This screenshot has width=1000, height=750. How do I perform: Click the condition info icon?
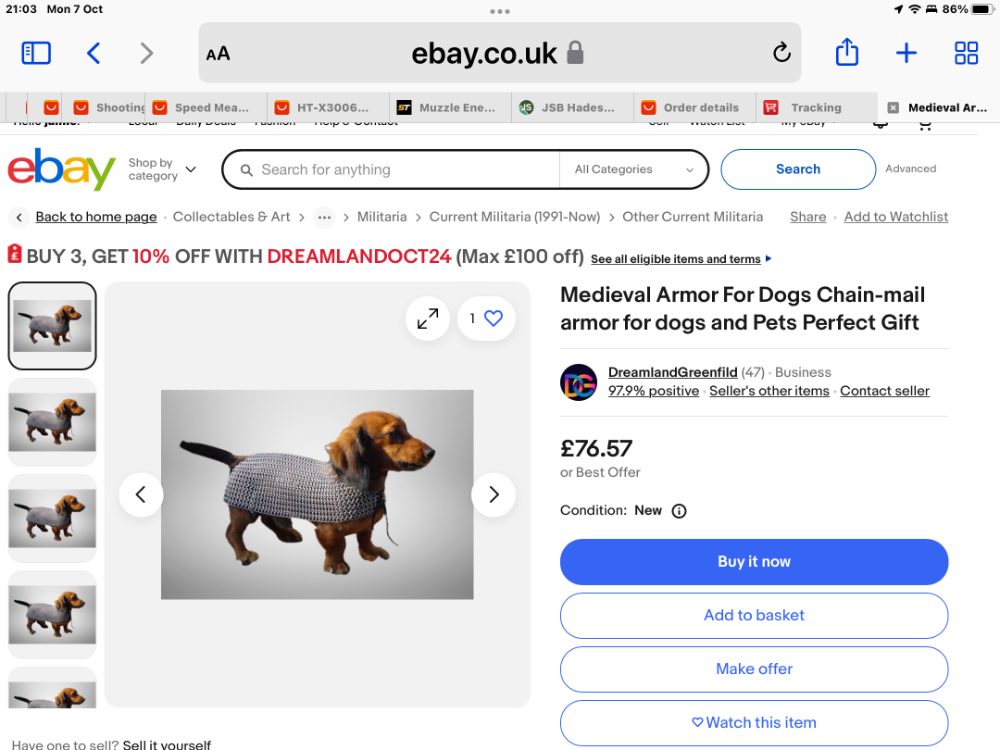pos(679,511)
